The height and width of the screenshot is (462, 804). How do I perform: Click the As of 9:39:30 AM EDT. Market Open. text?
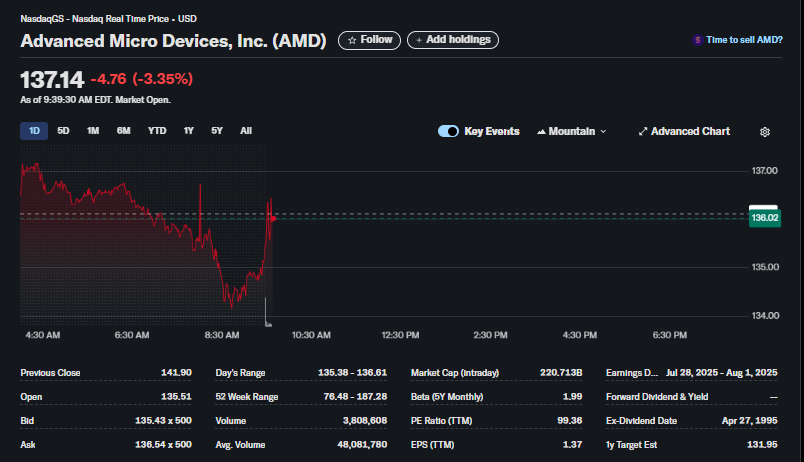(x=95, y=100)
